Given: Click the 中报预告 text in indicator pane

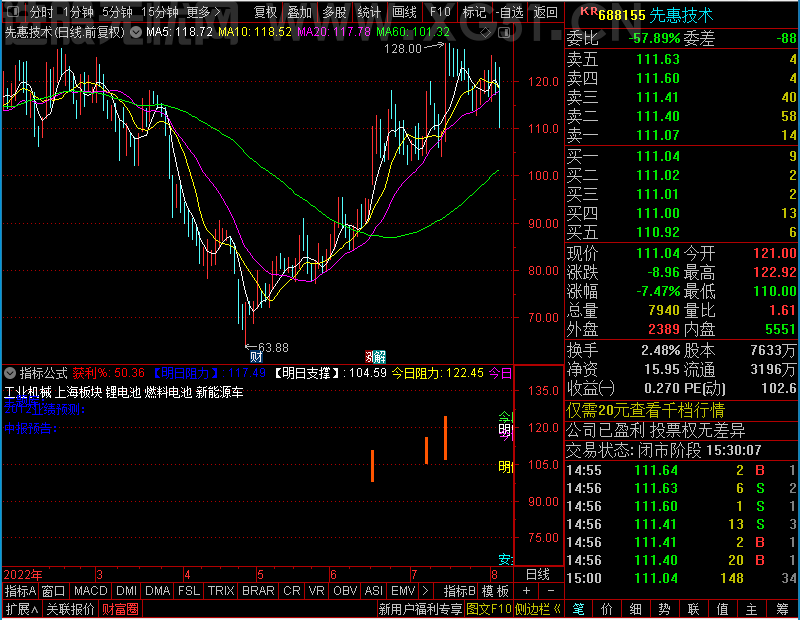Looking at the screenshot, I should 31,429.
